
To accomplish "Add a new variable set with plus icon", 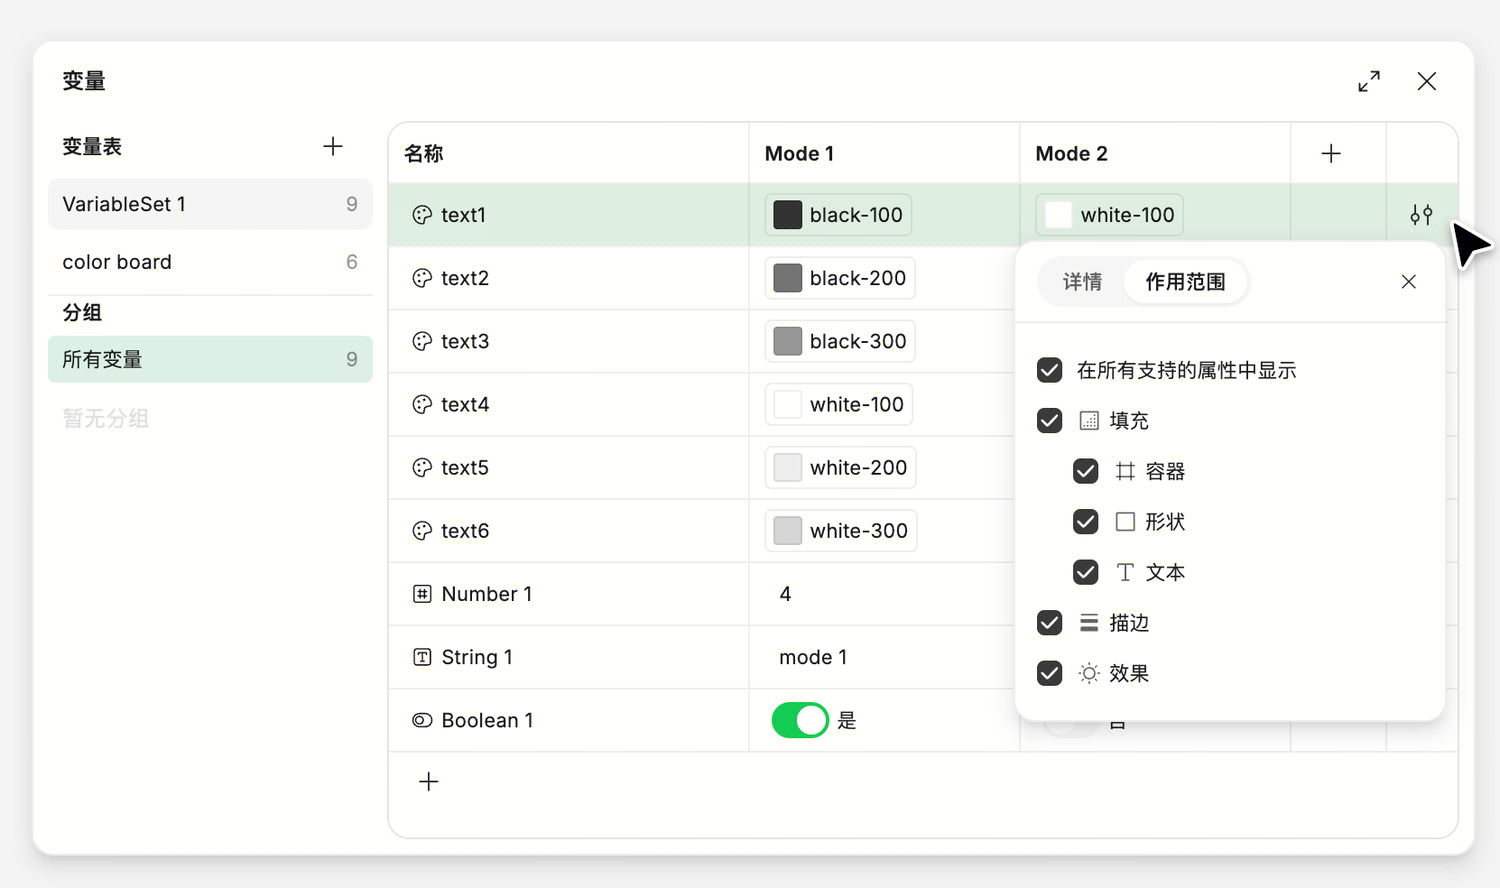I will click(333, 147).
